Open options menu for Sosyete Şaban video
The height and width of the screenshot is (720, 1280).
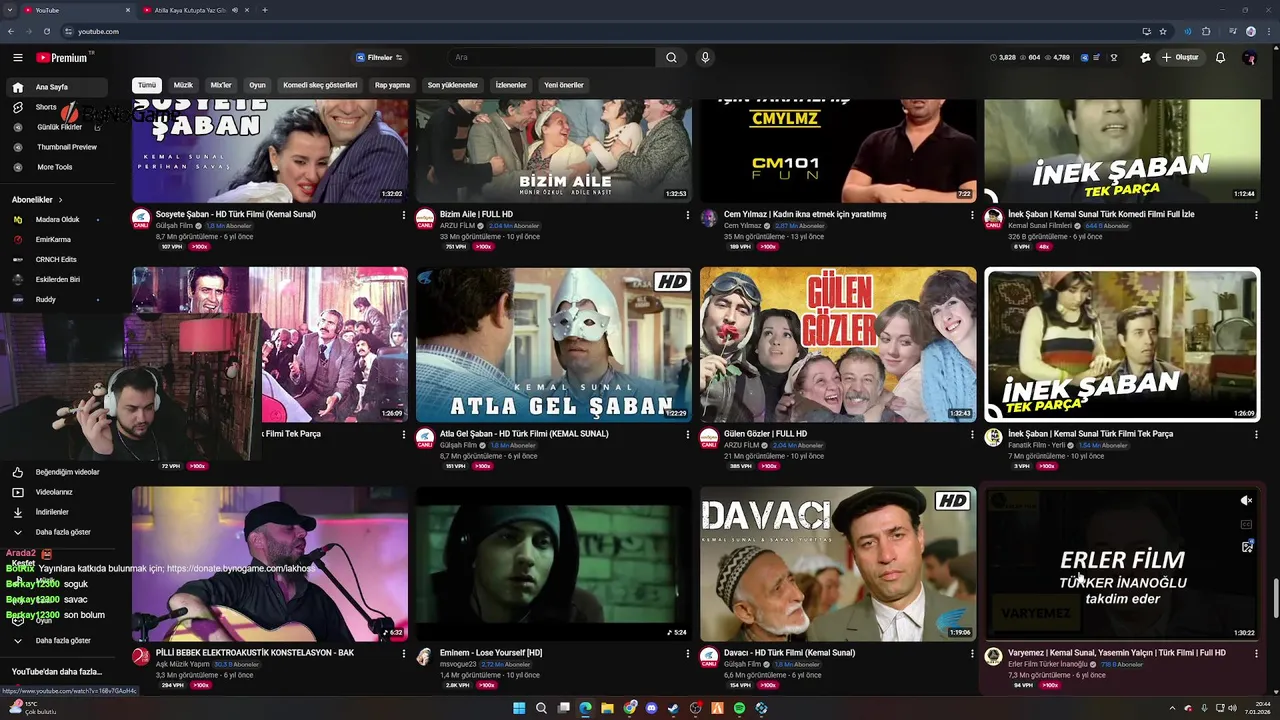coord(404,215)
